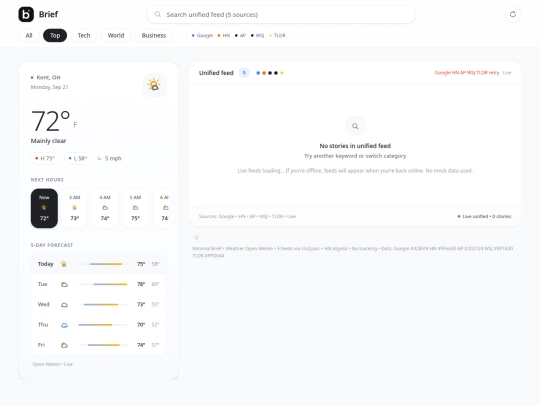Click the blue rain cloud icon in the Thu row
540x405 pixels.
coord(64,325)
